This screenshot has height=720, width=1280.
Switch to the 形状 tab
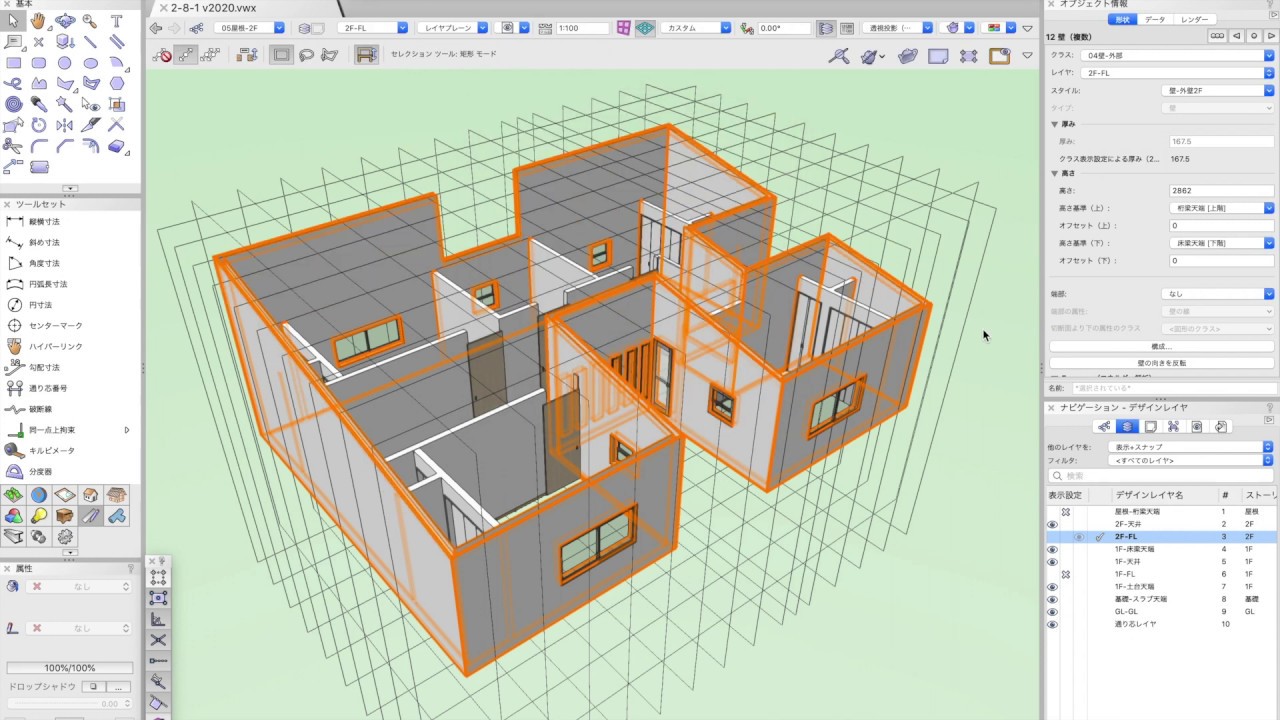1122,19
